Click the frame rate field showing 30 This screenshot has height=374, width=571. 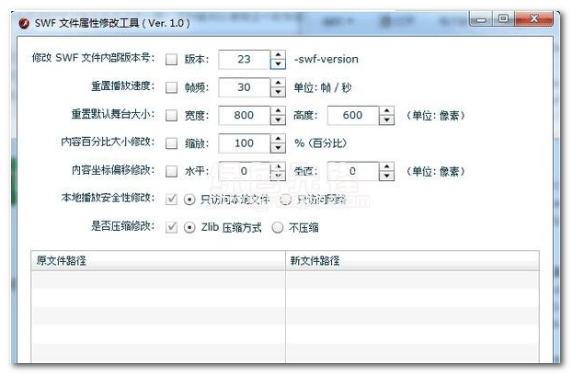[x=244, y=87]
